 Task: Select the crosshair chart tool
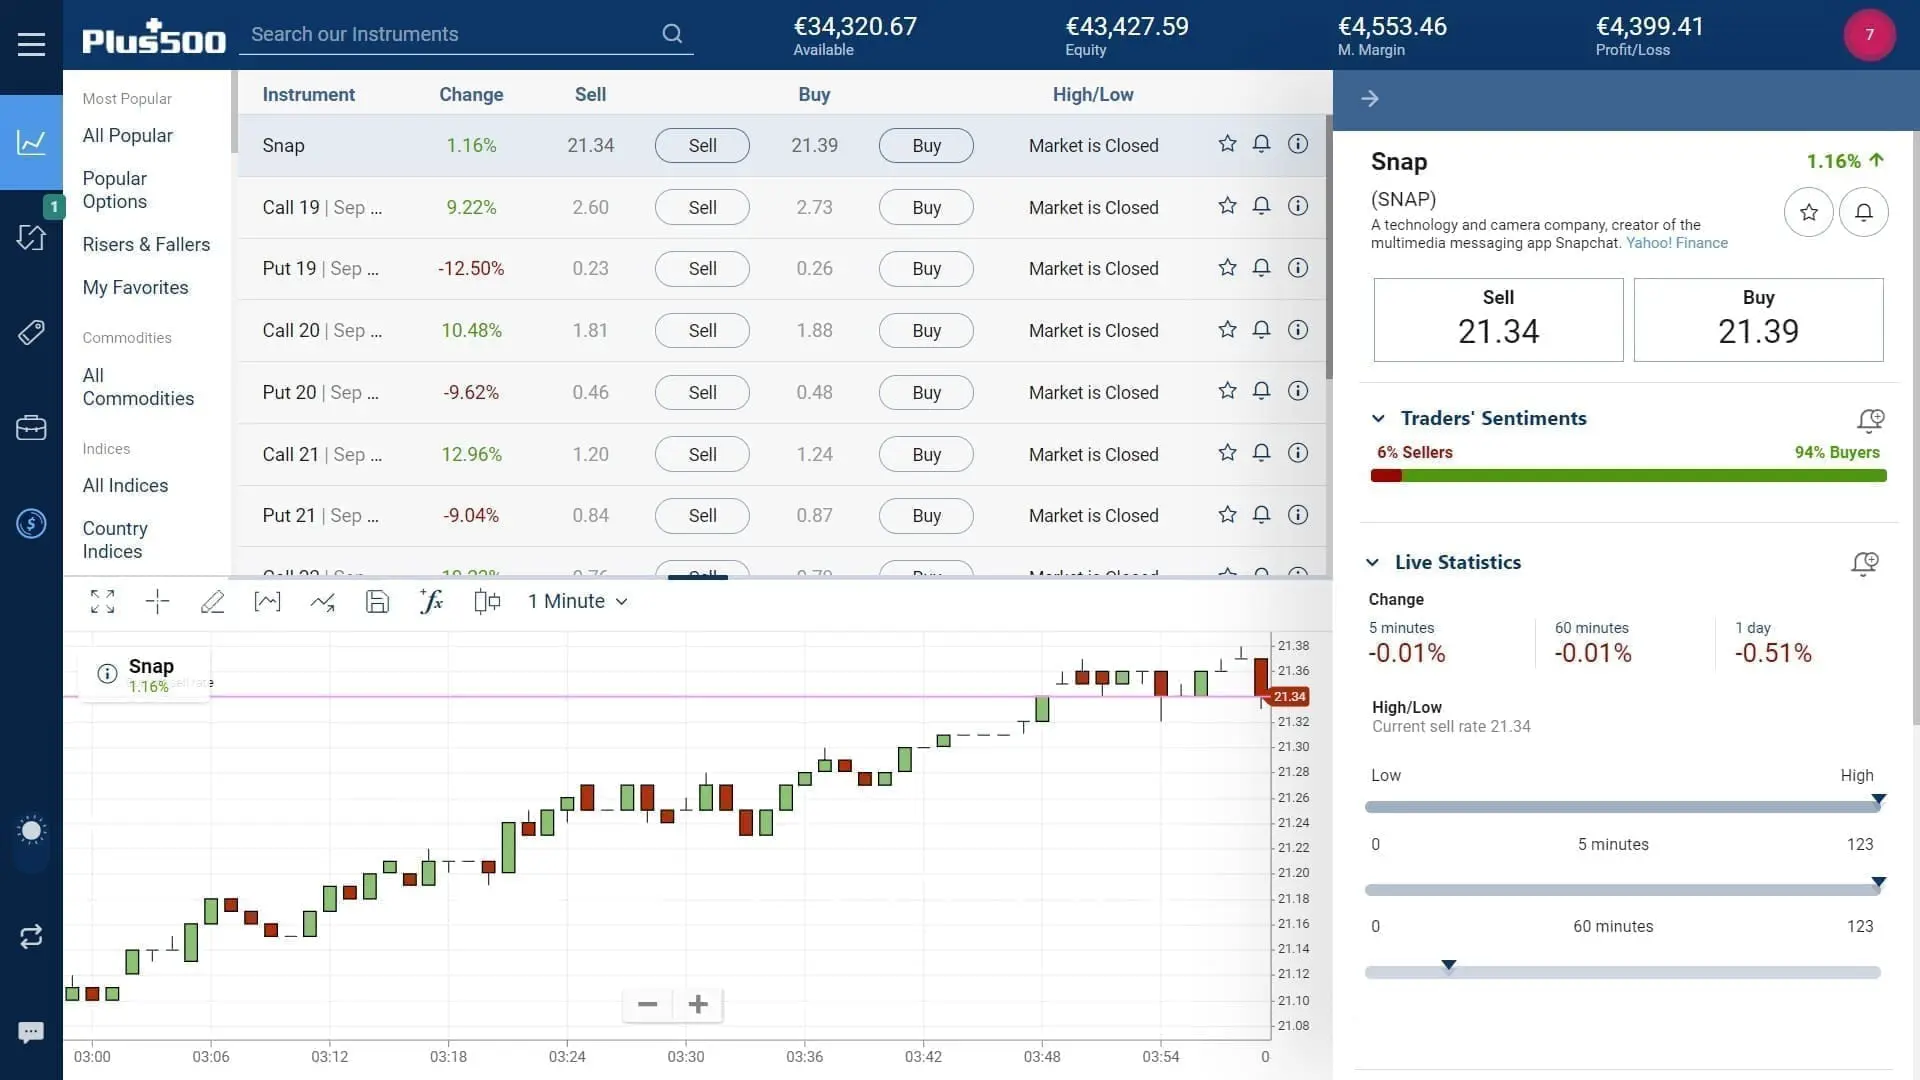(157, 601)
